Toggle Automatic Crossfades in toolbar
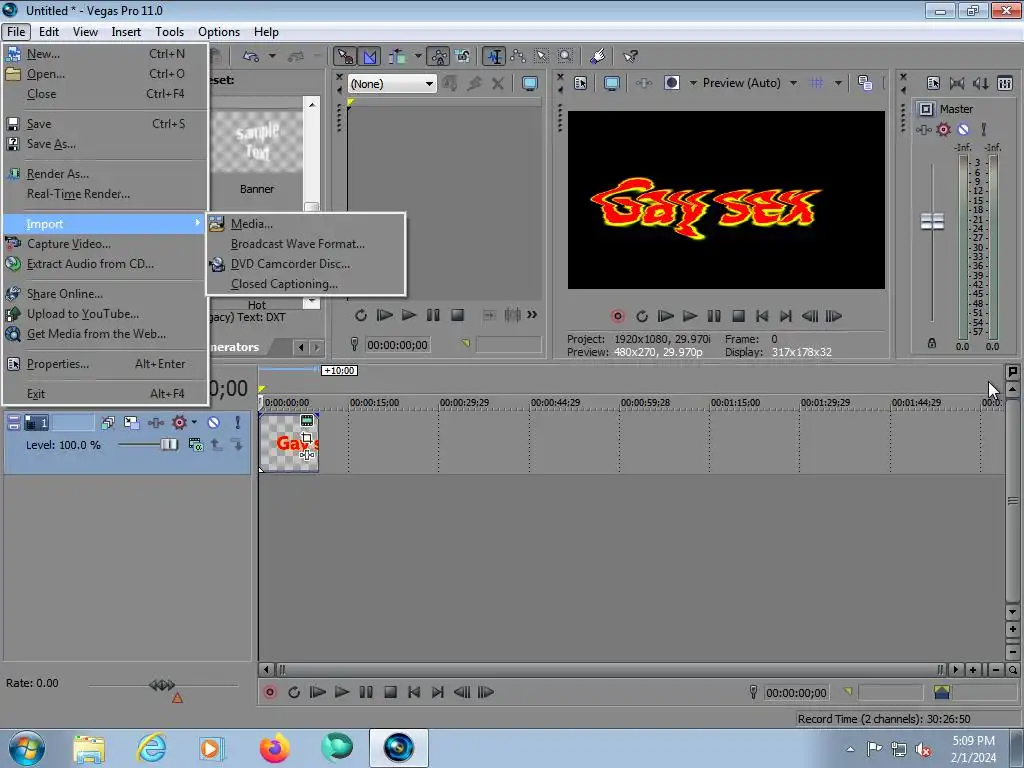The image size is (1024, 768). [370, 57]
